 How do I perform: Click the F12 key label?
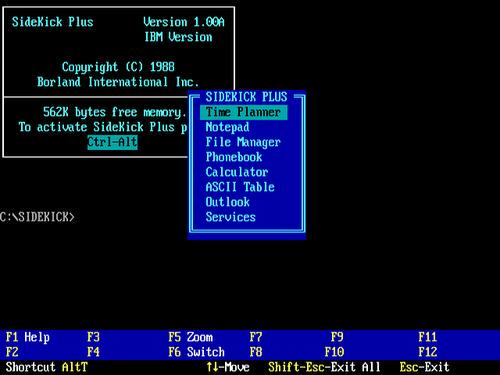(428, 352)
